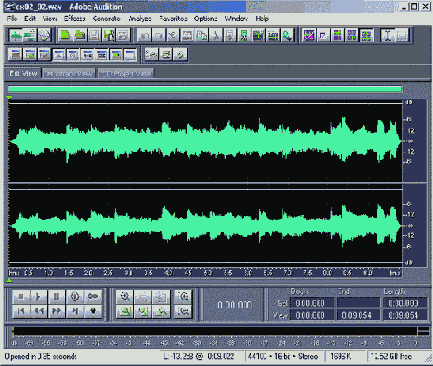Screen dimensions: 433x366
Task: Open the Edit menu
Action: point(30,19)
